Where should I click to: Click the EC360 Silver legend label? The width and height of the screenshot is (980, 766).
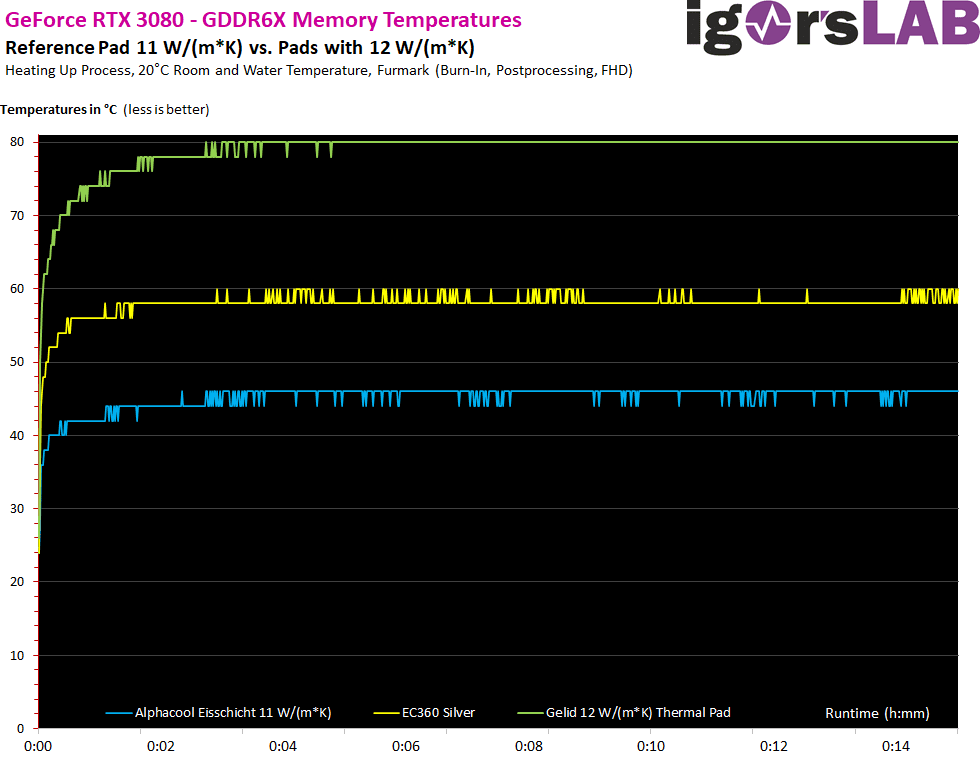click(x=438, y=712)
